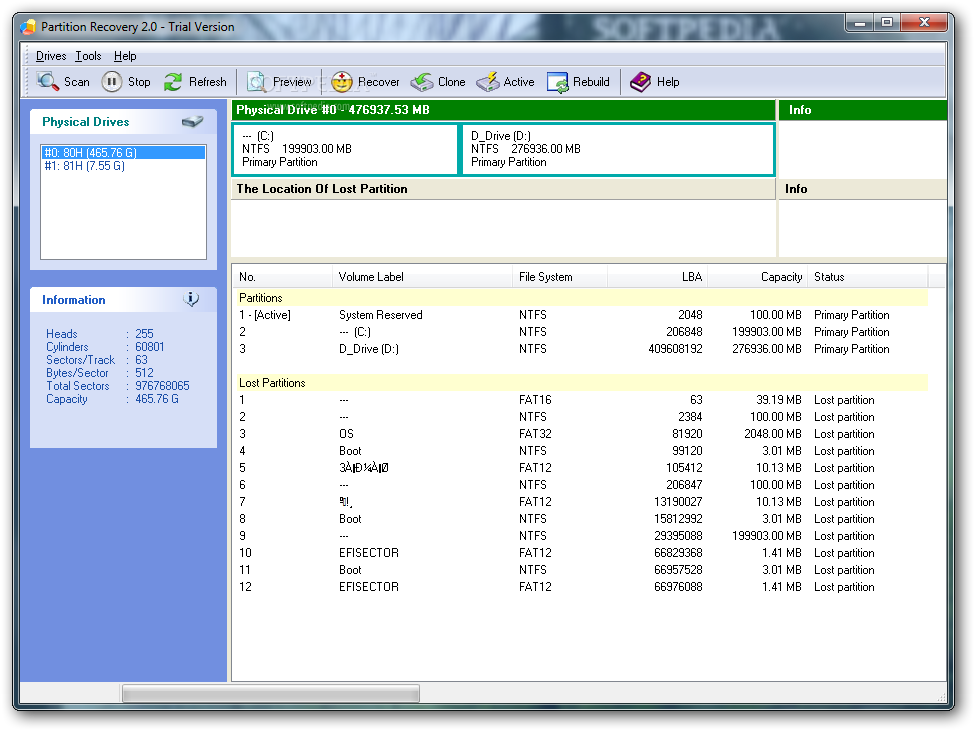
Task: Select drive #0: 80H (465.76 G)
Action: click(124, 153)
